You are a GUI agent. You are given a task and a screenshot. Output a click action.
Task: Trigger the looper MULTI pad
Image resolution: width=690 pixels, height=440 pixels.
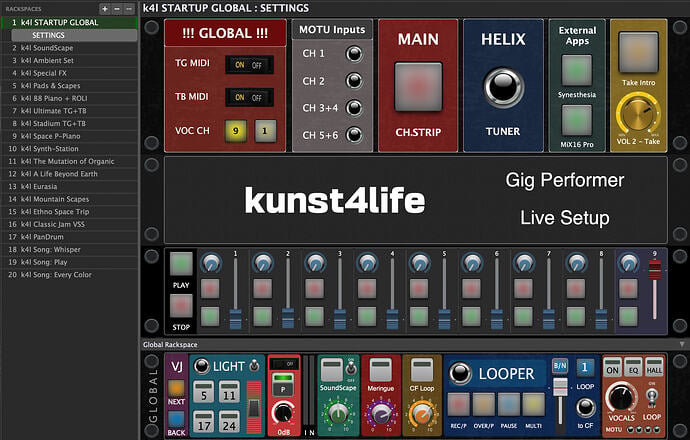pos(534,405)
